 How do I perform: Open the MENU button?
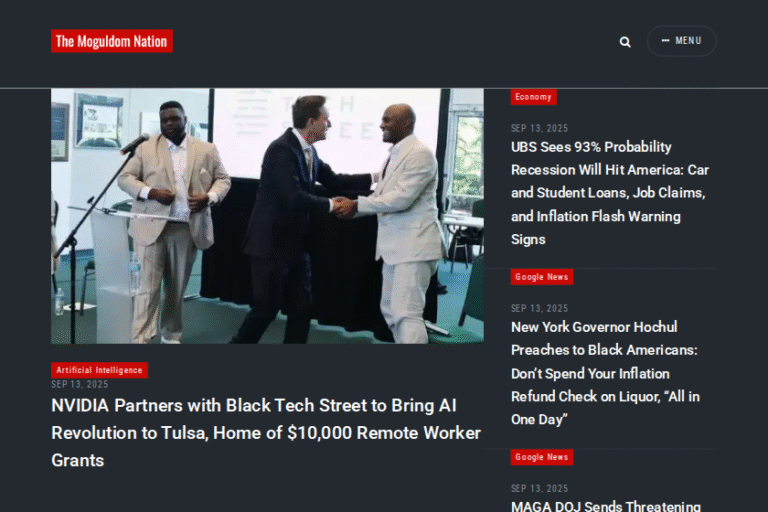[x=682, y=41]
